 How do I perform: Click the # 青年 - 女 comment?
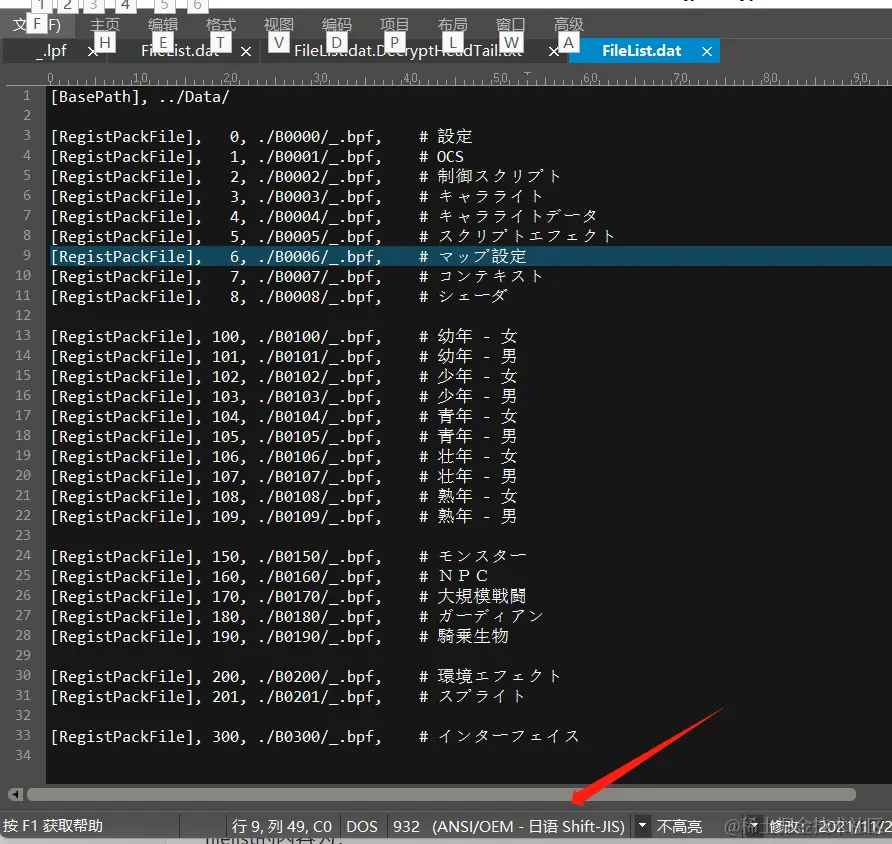click(468, 416)
